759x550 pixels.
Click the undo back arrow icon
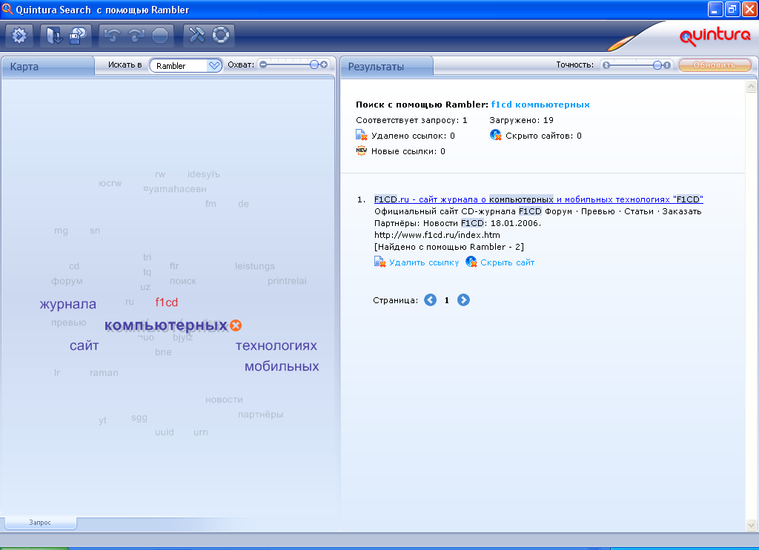click(x=112, y=35)
